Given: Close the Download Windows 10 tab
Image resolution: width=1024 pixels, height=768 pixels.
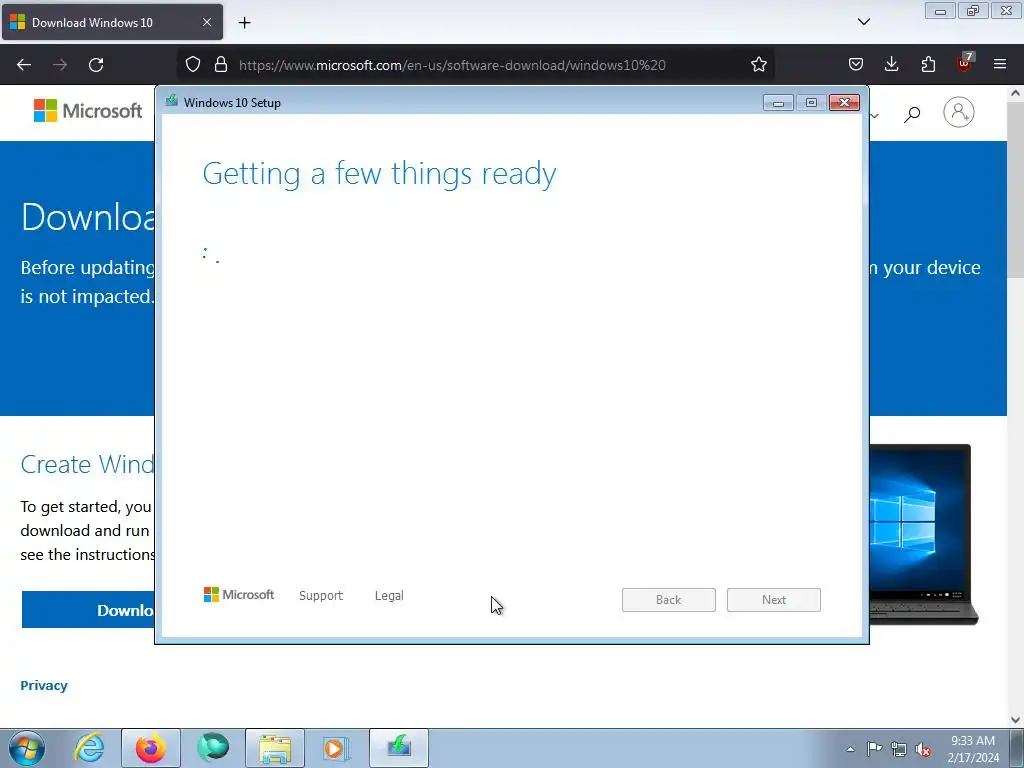Looking at the screenshot, I should [x=206, y=22].
